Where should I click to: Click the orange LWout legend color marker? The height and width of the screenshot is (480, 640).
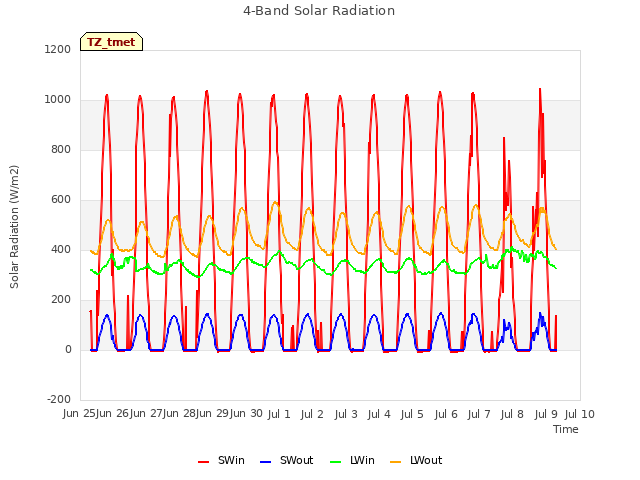pyautogui.click(x=396, y=462)
